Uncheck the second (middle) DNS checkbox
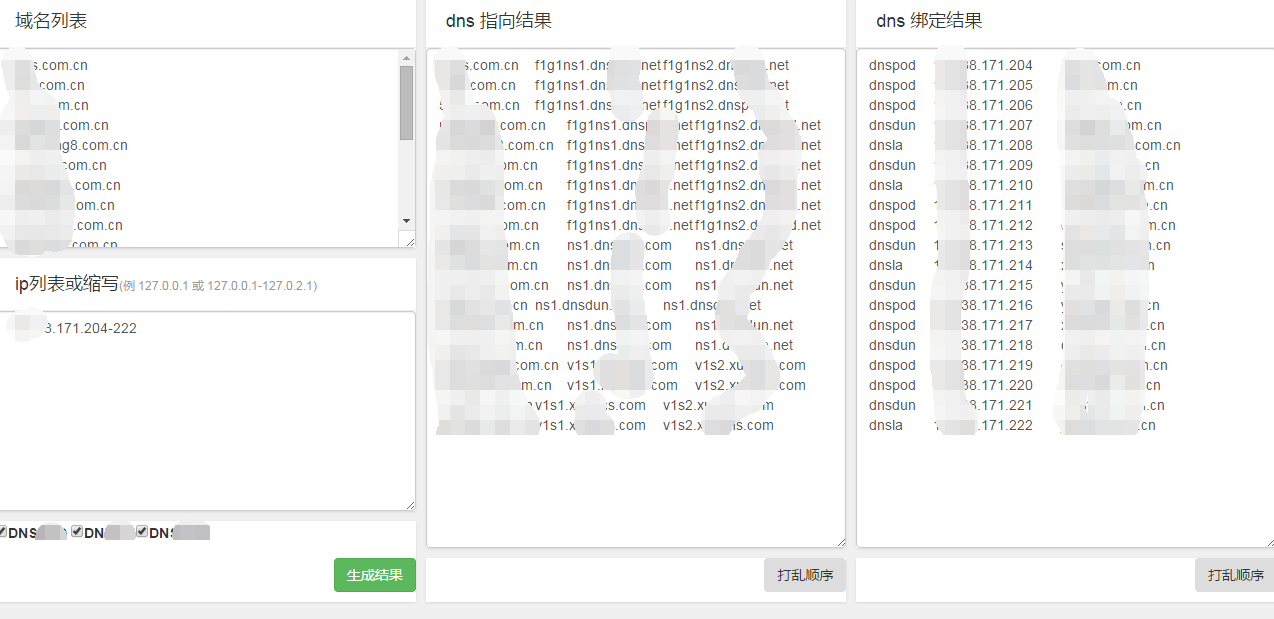Image resolution: width=1274 pixels, height=619 pixels. 77,532
